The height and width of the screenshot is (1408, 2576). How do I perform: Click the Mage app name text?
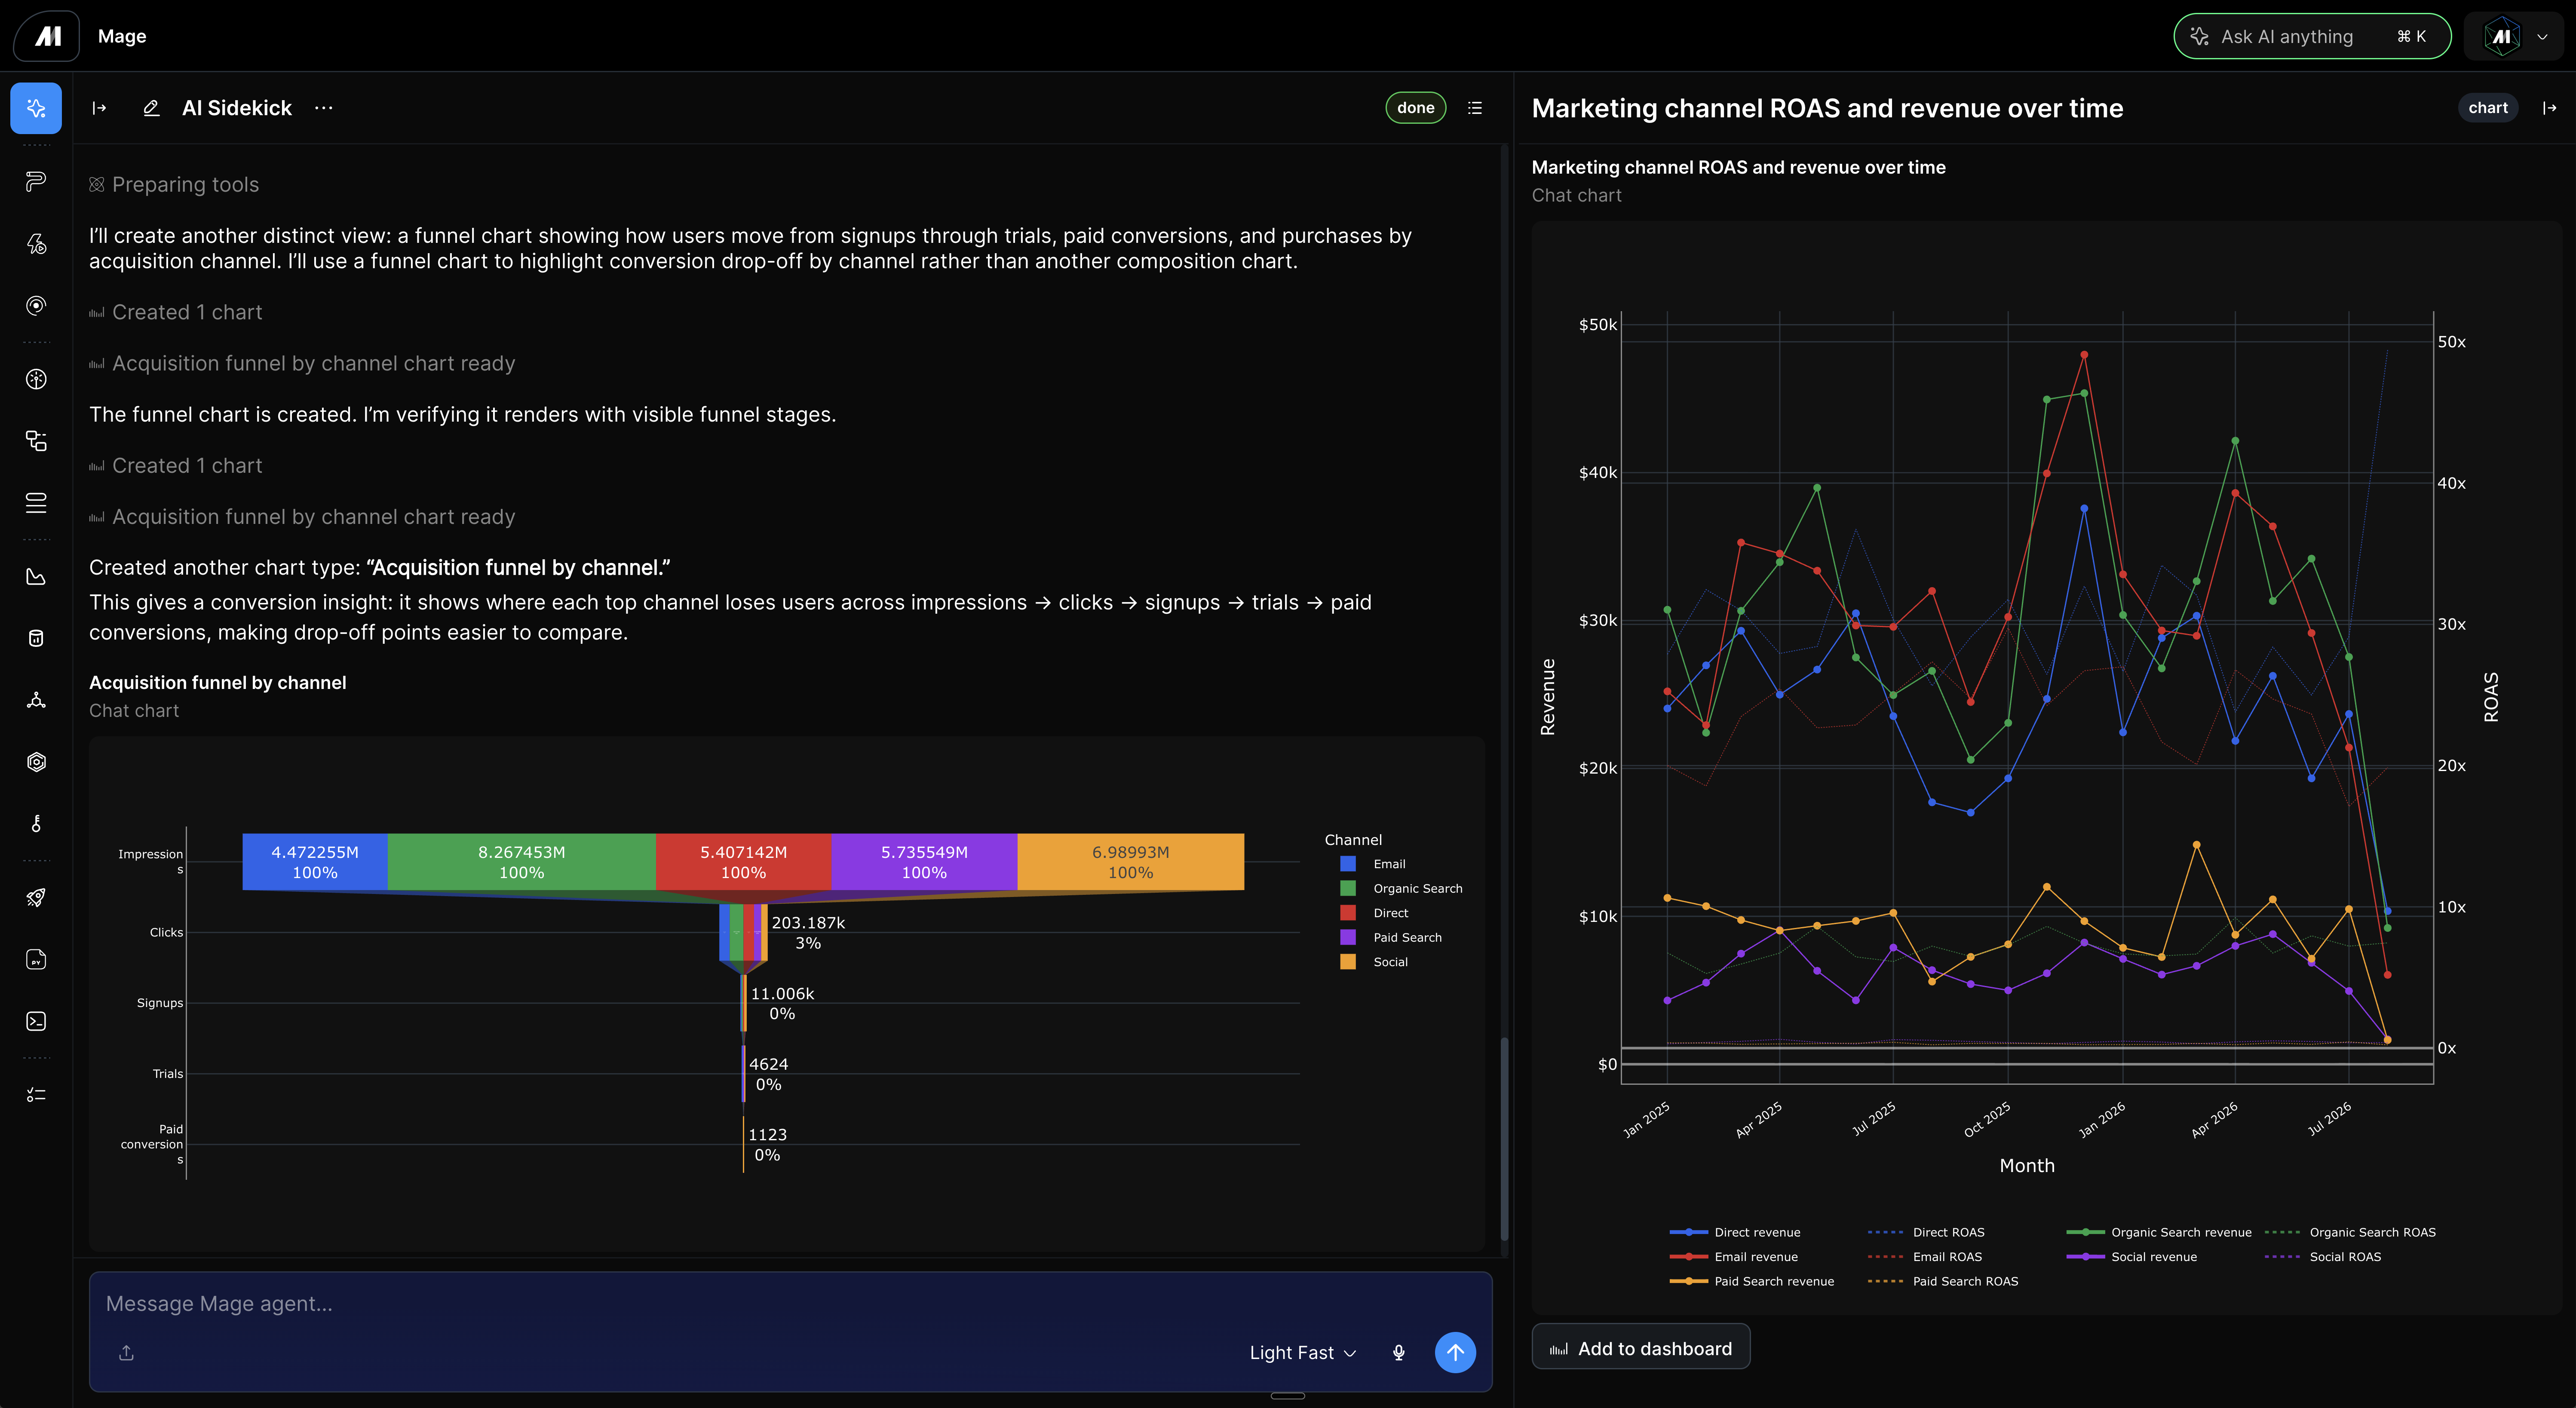122,36
